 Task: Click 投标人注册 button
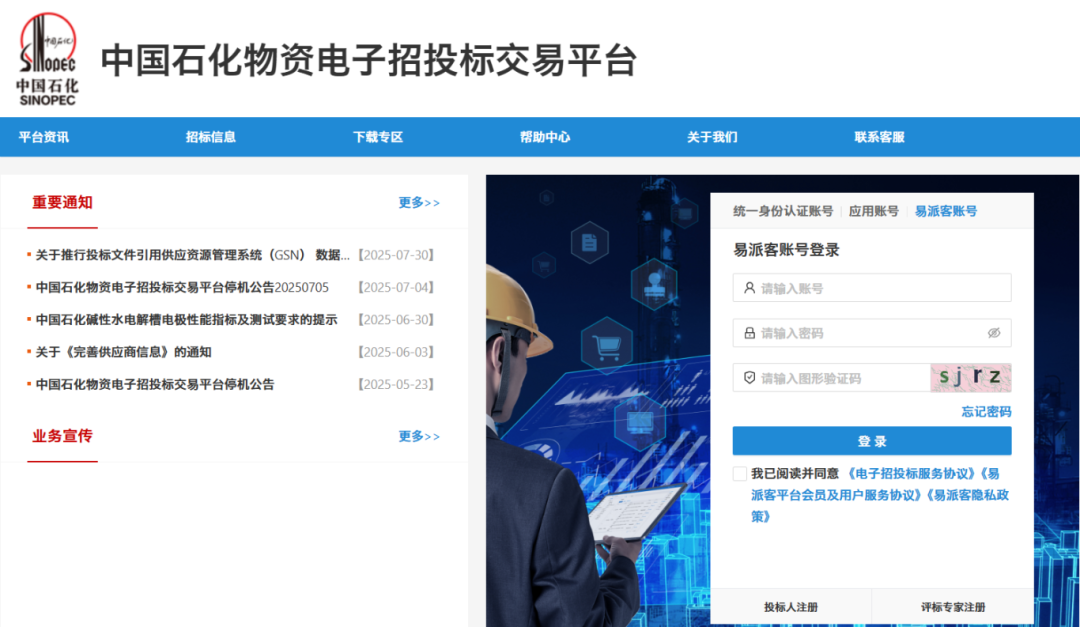pyautogui.click(x=791, y=607)
